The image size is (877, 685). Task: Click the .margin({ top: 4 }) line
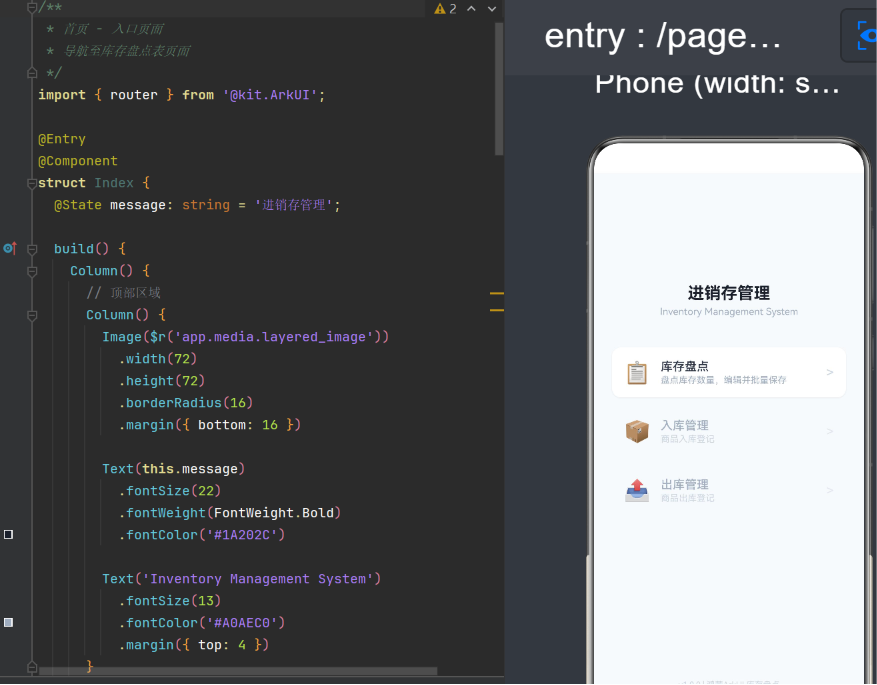pos(194,645)
